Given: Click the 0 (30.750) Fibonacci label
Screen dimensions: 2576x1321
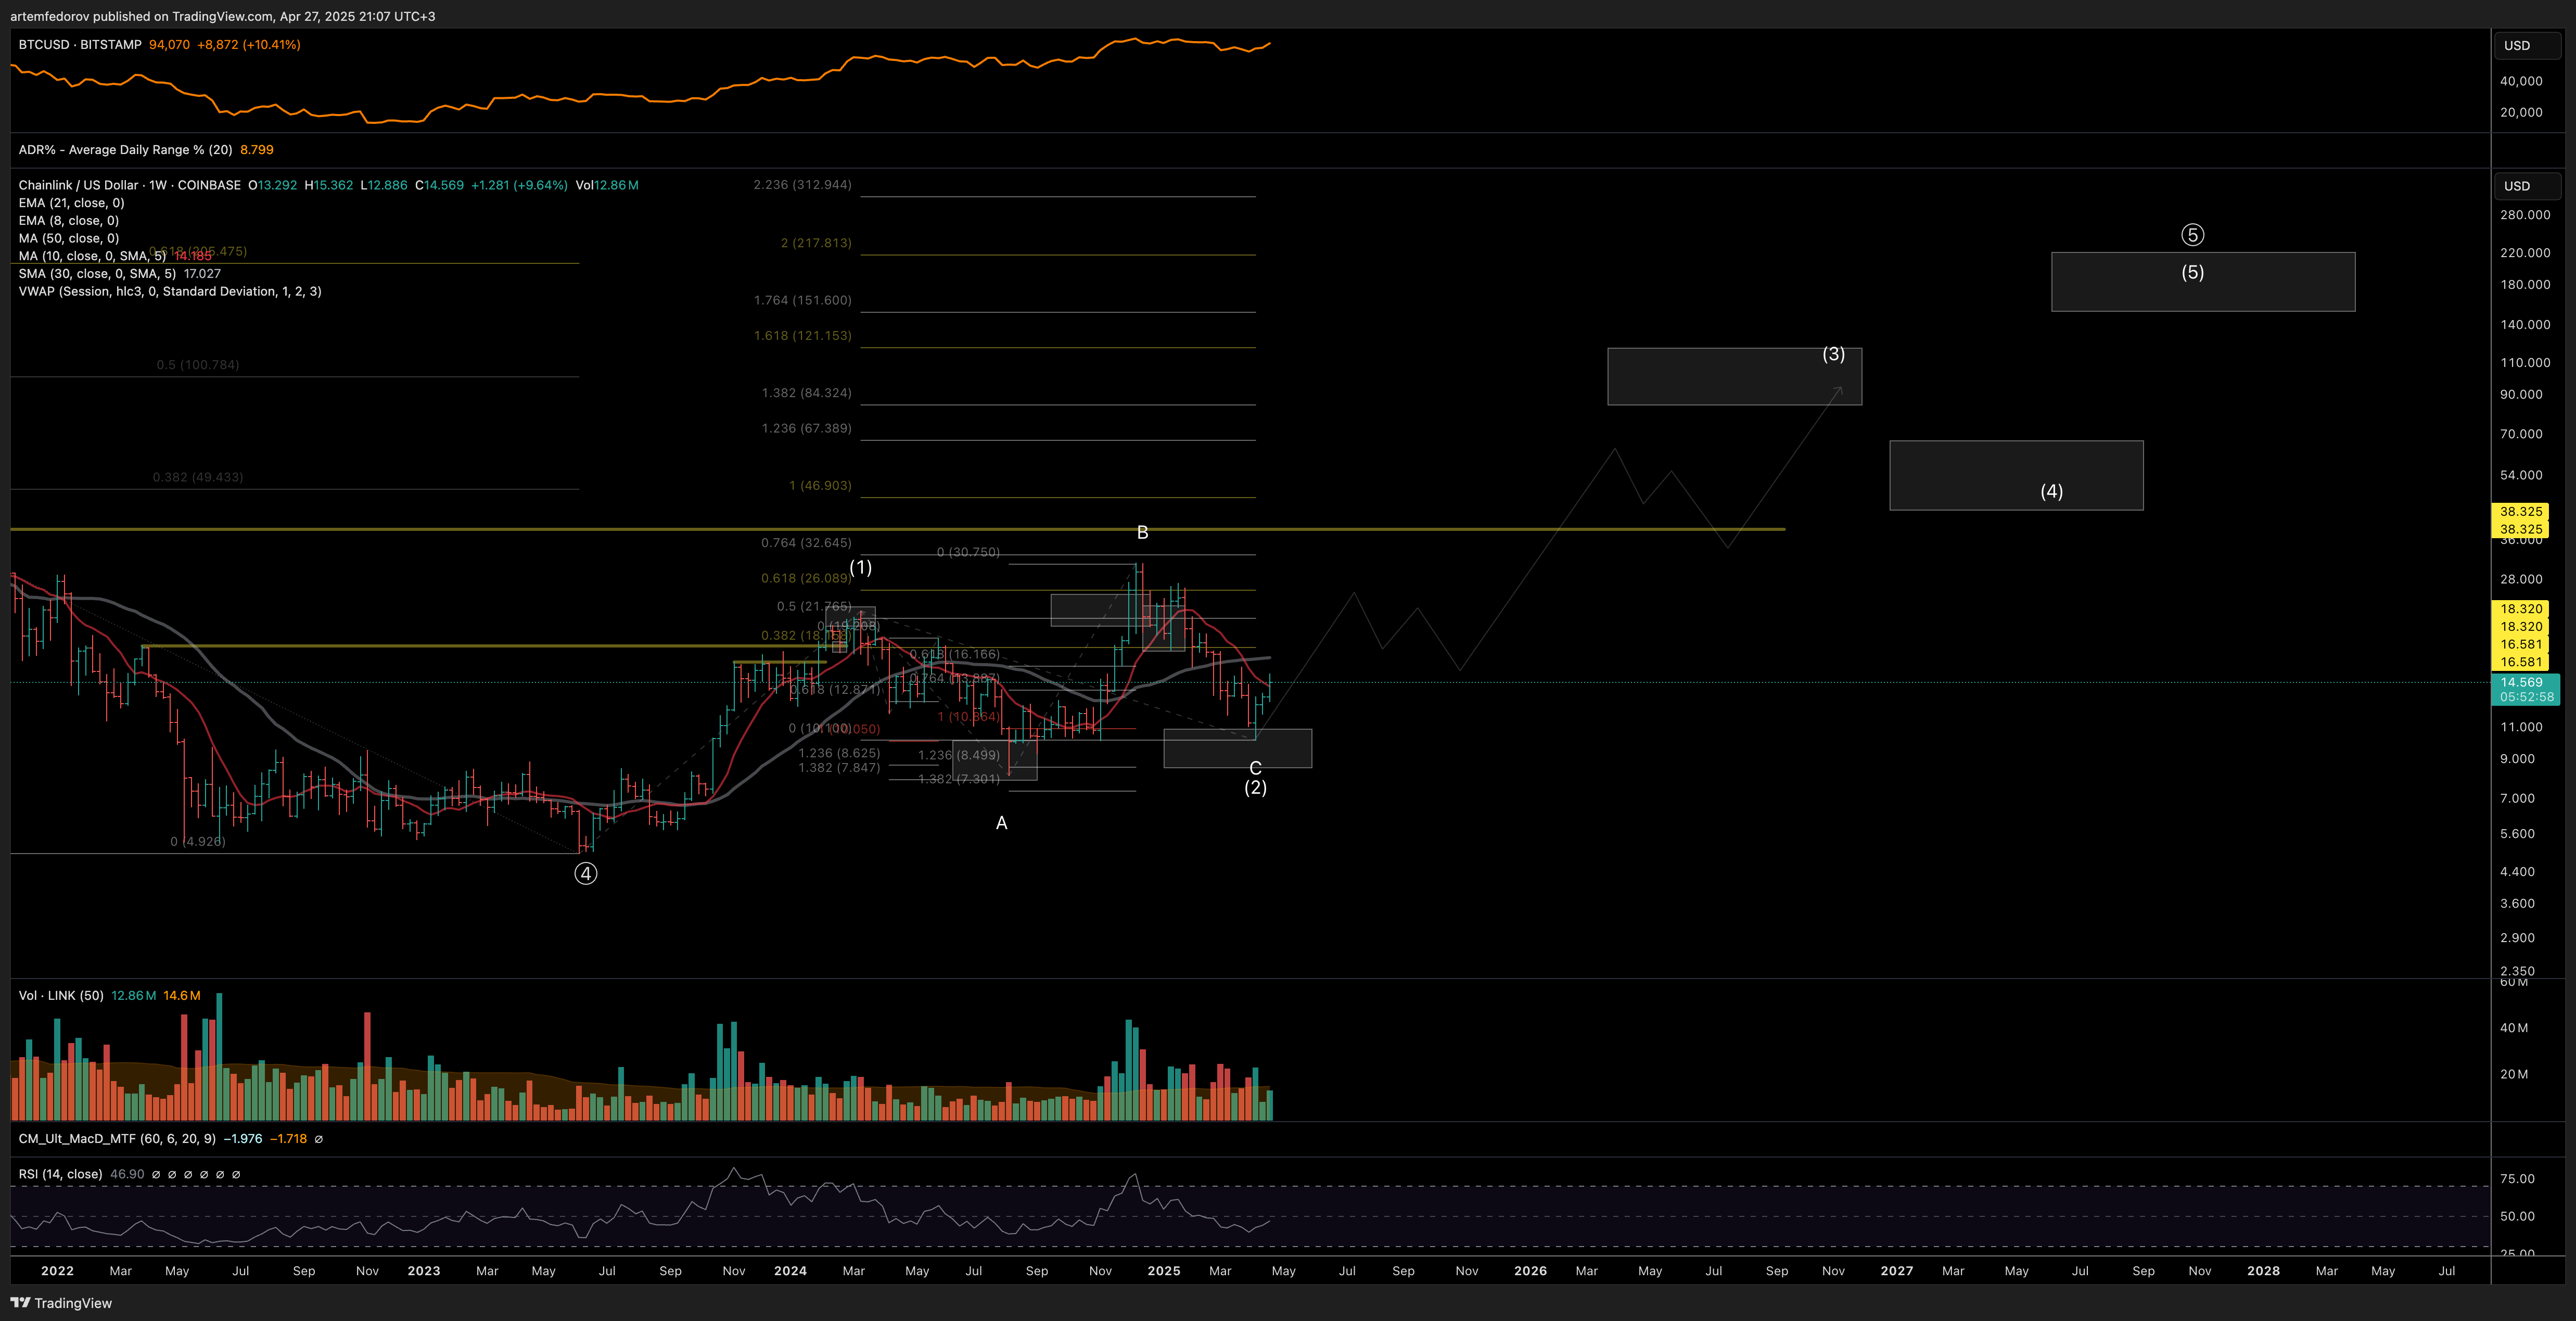Looking at the screenshot, I should coord(968,552).
